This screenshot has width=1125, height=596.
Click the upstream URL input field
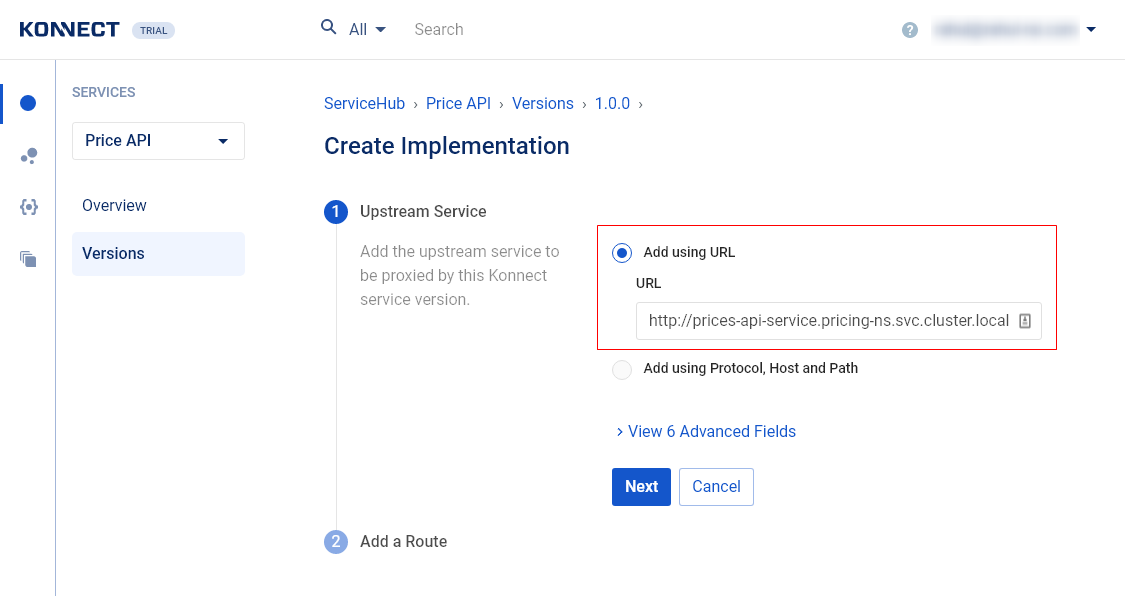click(838, 321)
